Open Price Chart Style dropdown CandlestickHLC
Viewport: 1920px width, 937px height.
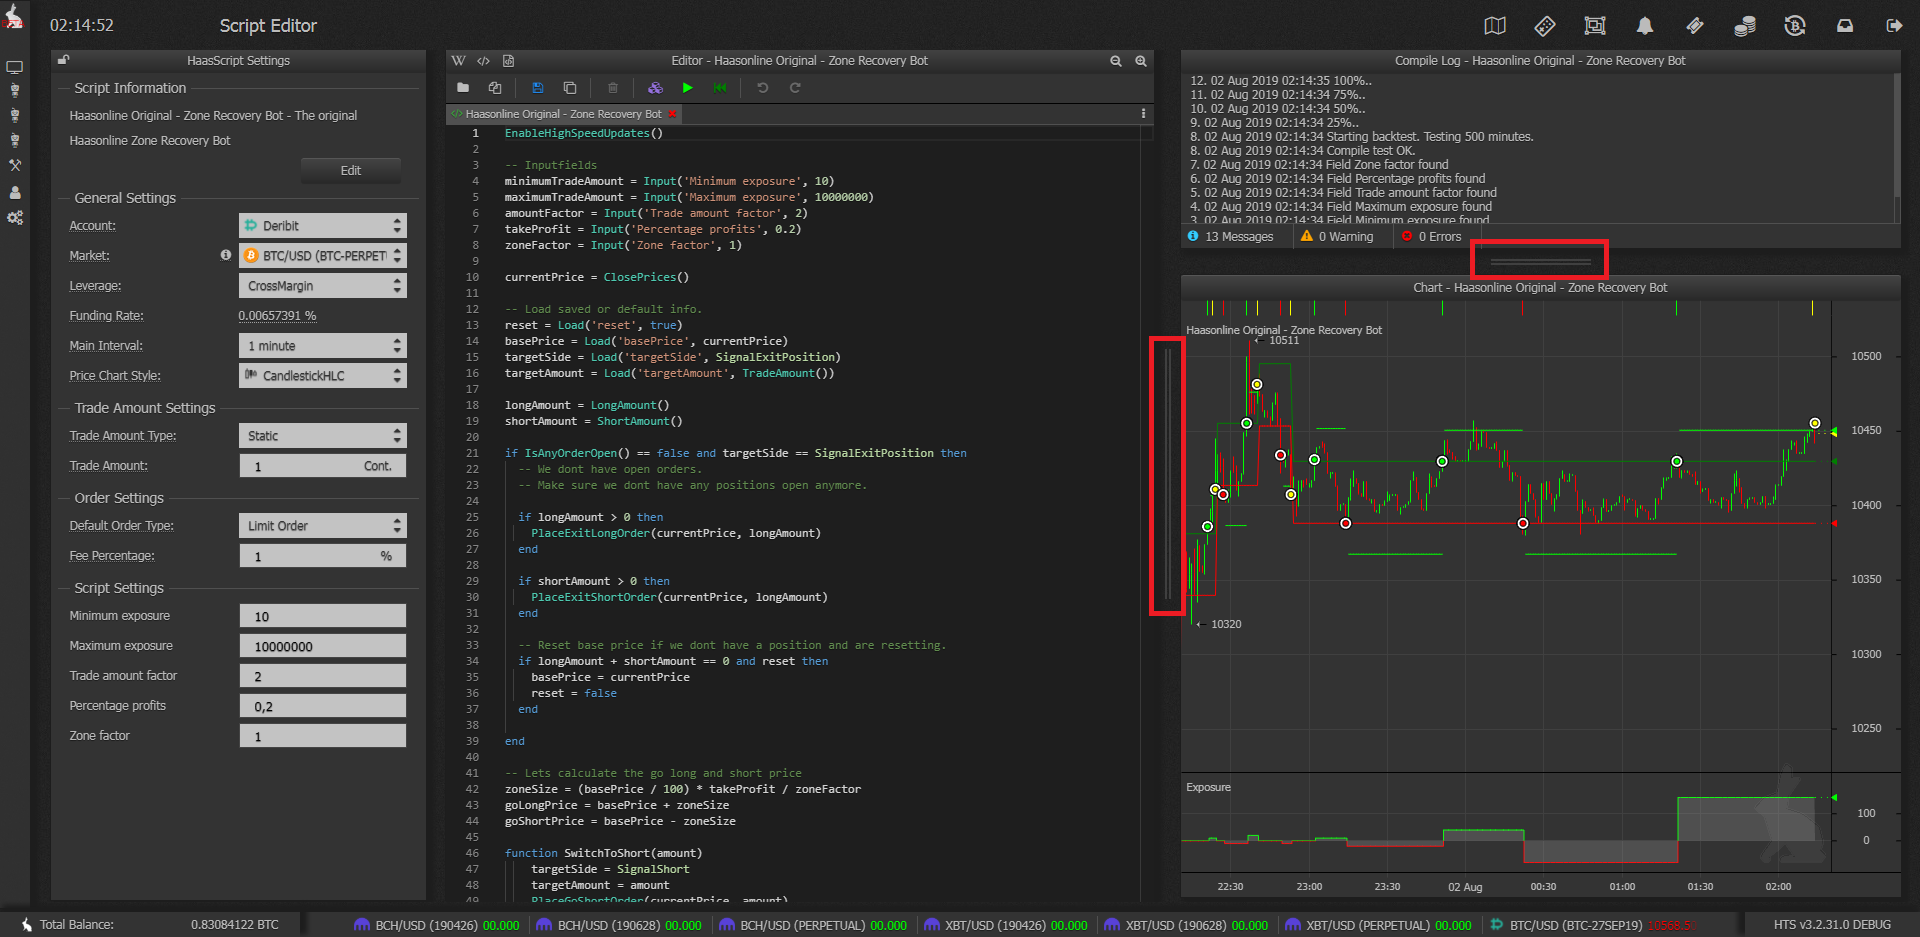pos(323,376)
